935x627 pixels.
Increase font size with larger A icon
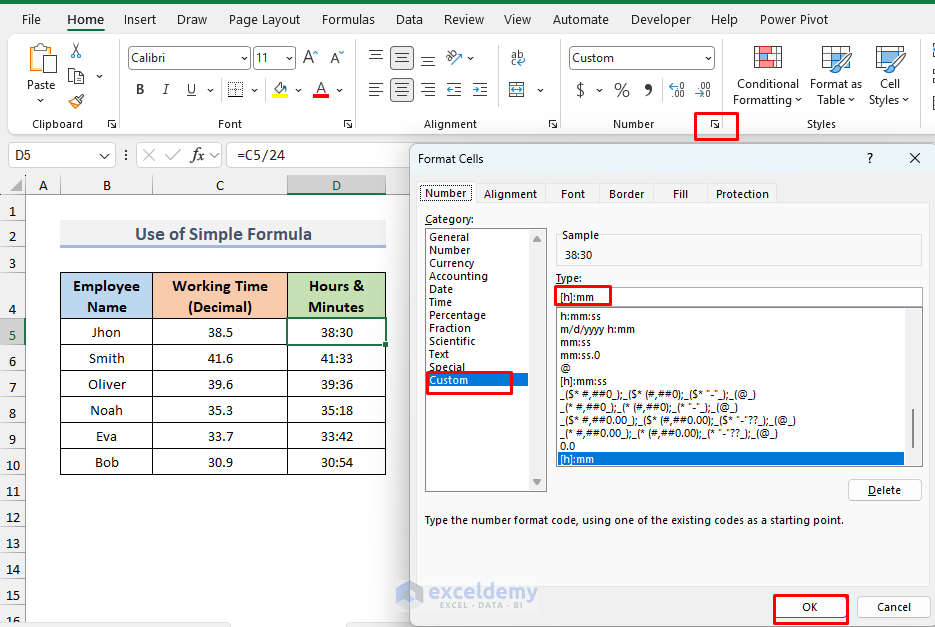point(310,58)
